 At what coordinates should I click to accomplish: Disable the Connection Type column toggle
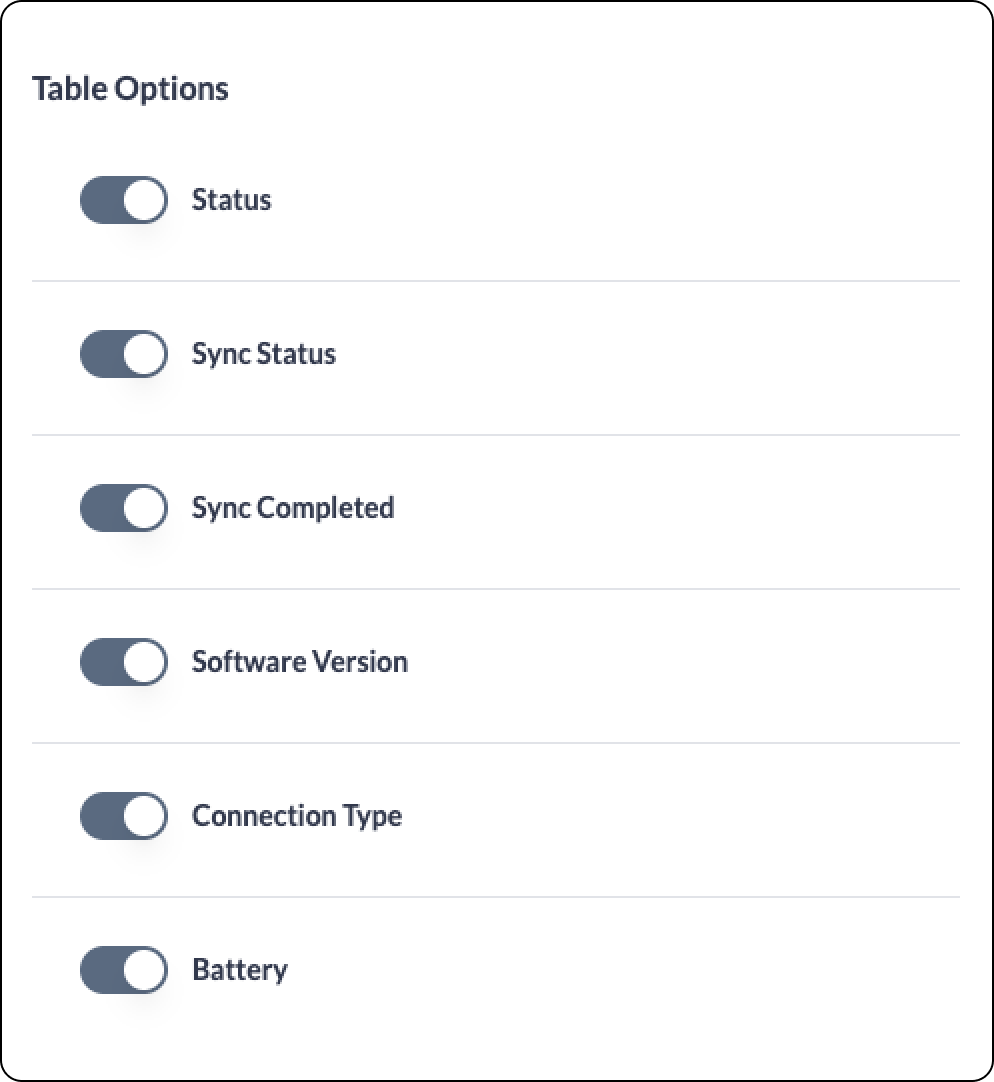coord(124,816)
